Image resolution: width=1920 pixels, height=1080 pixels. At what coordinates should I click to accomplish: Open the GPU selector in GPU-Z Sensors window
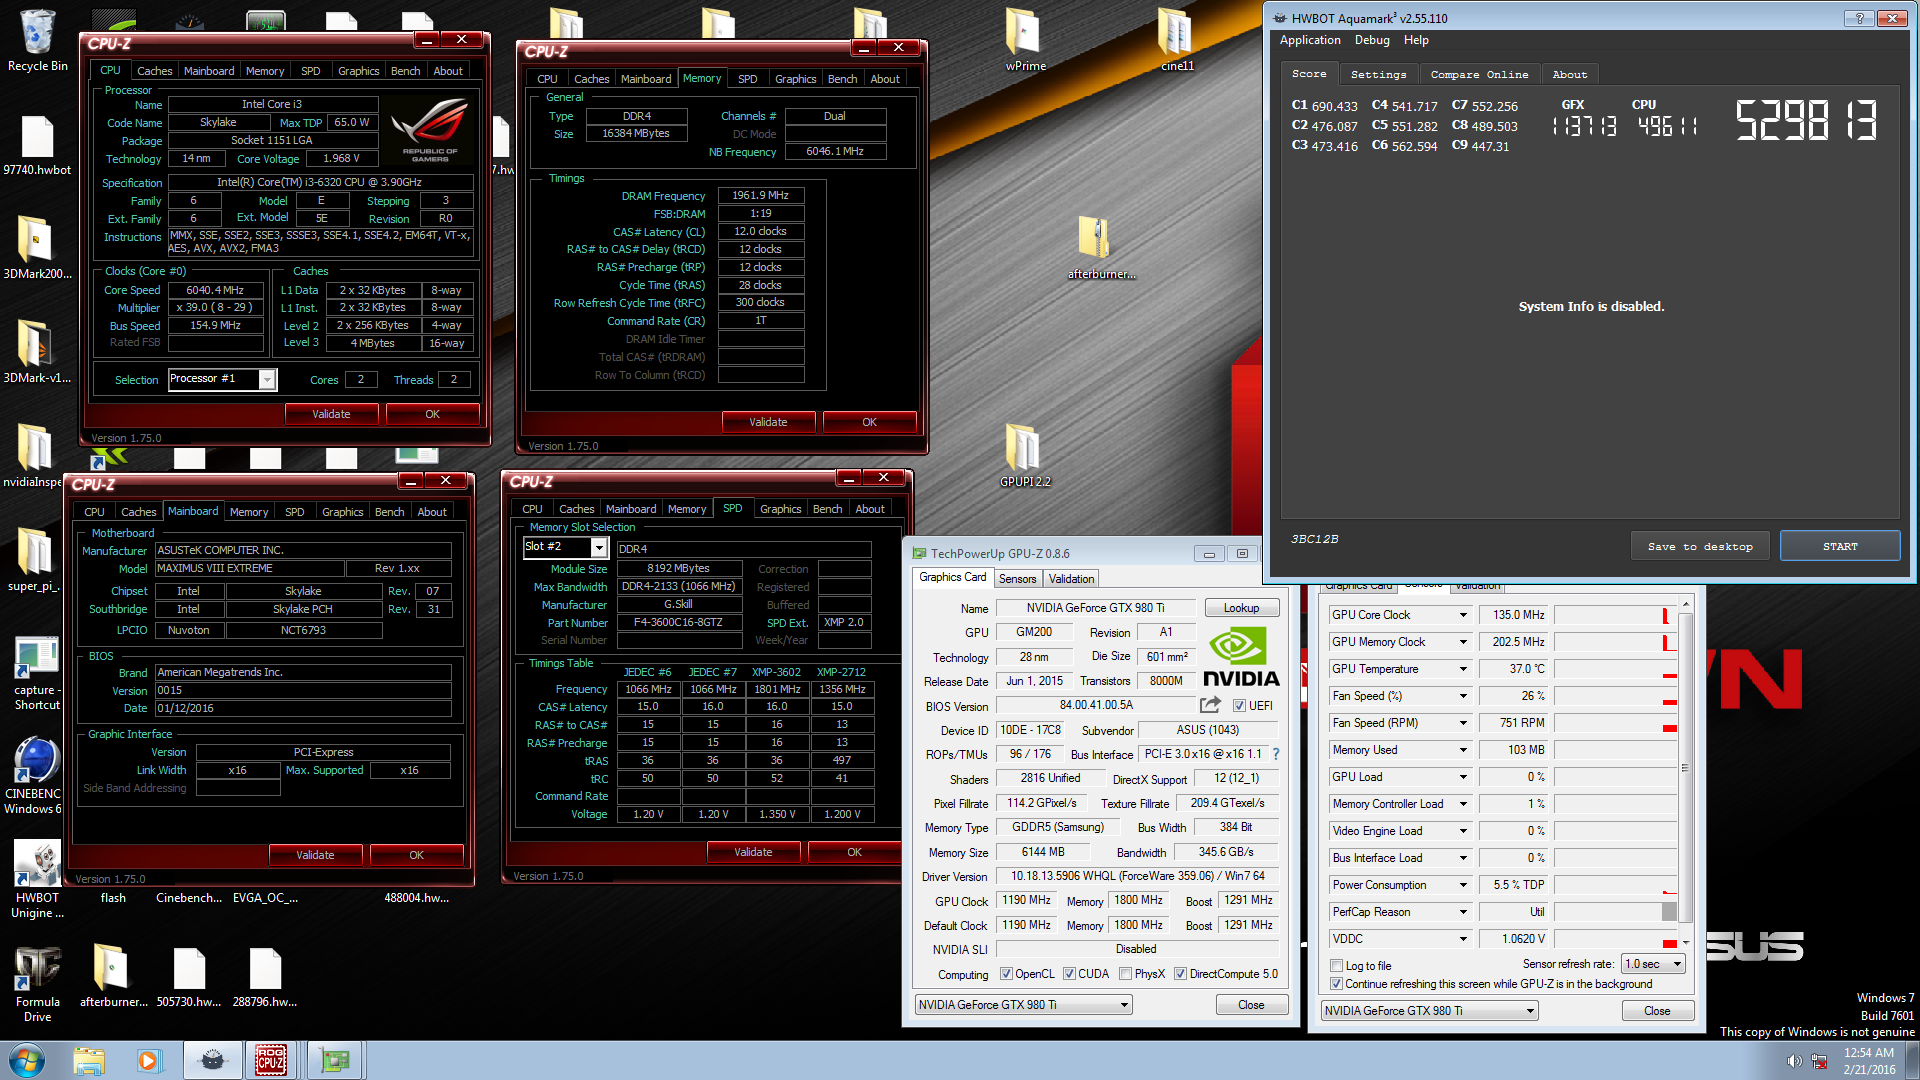point(1429,1011)
